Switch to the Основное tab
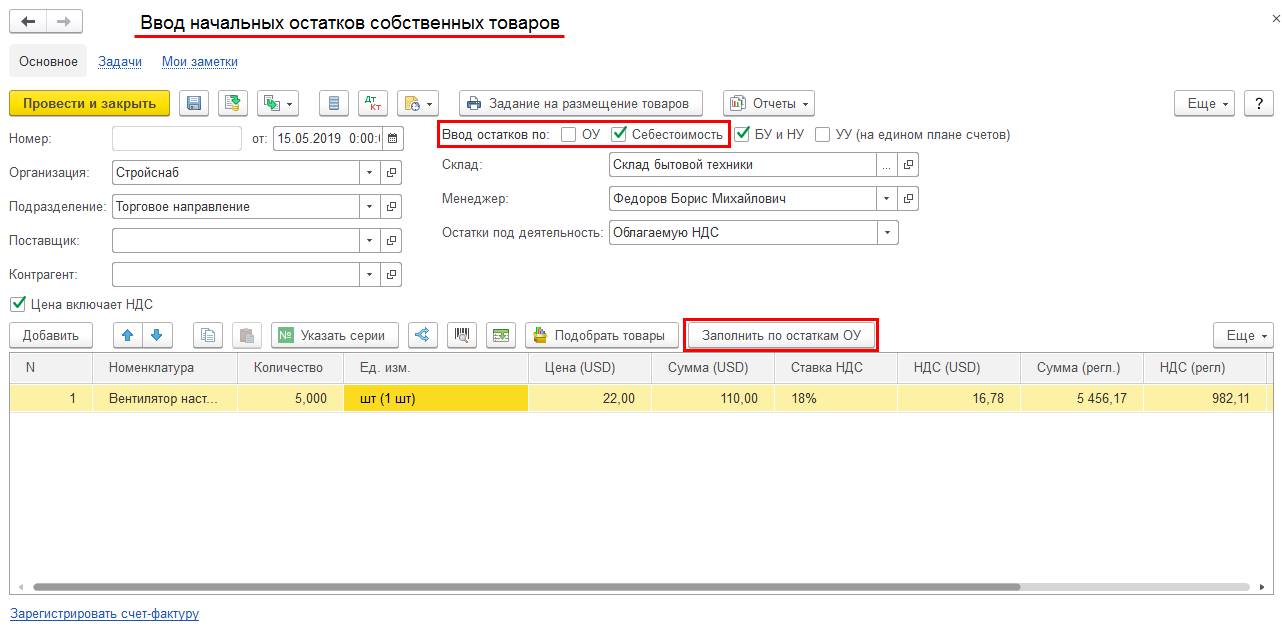Image resolution: width=1282 pixels, height=627 pixels. 48,62
